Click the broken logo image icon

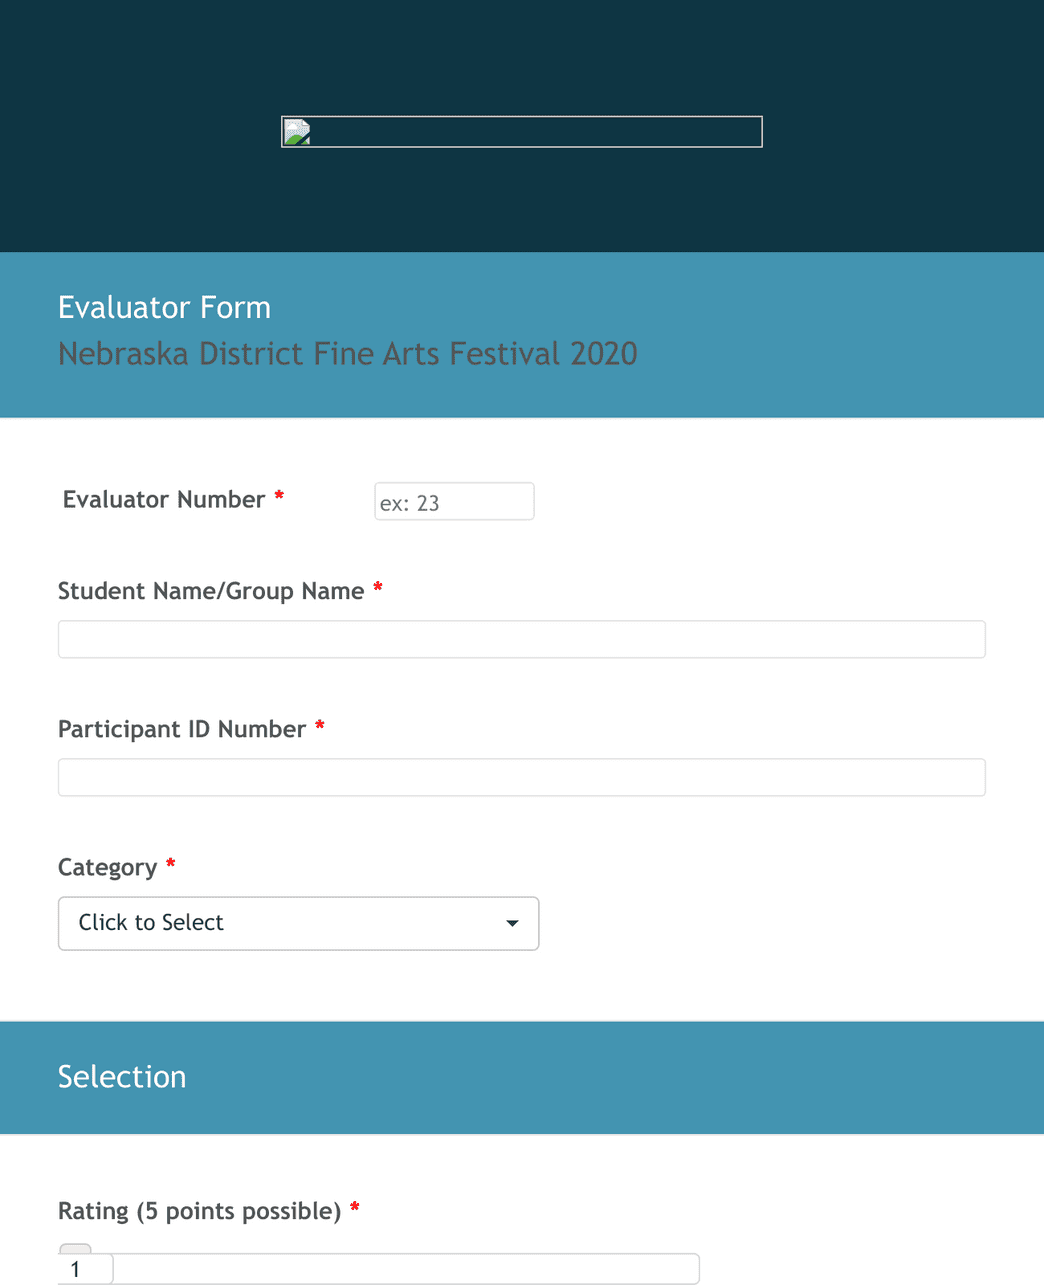[x=297, y=133]
